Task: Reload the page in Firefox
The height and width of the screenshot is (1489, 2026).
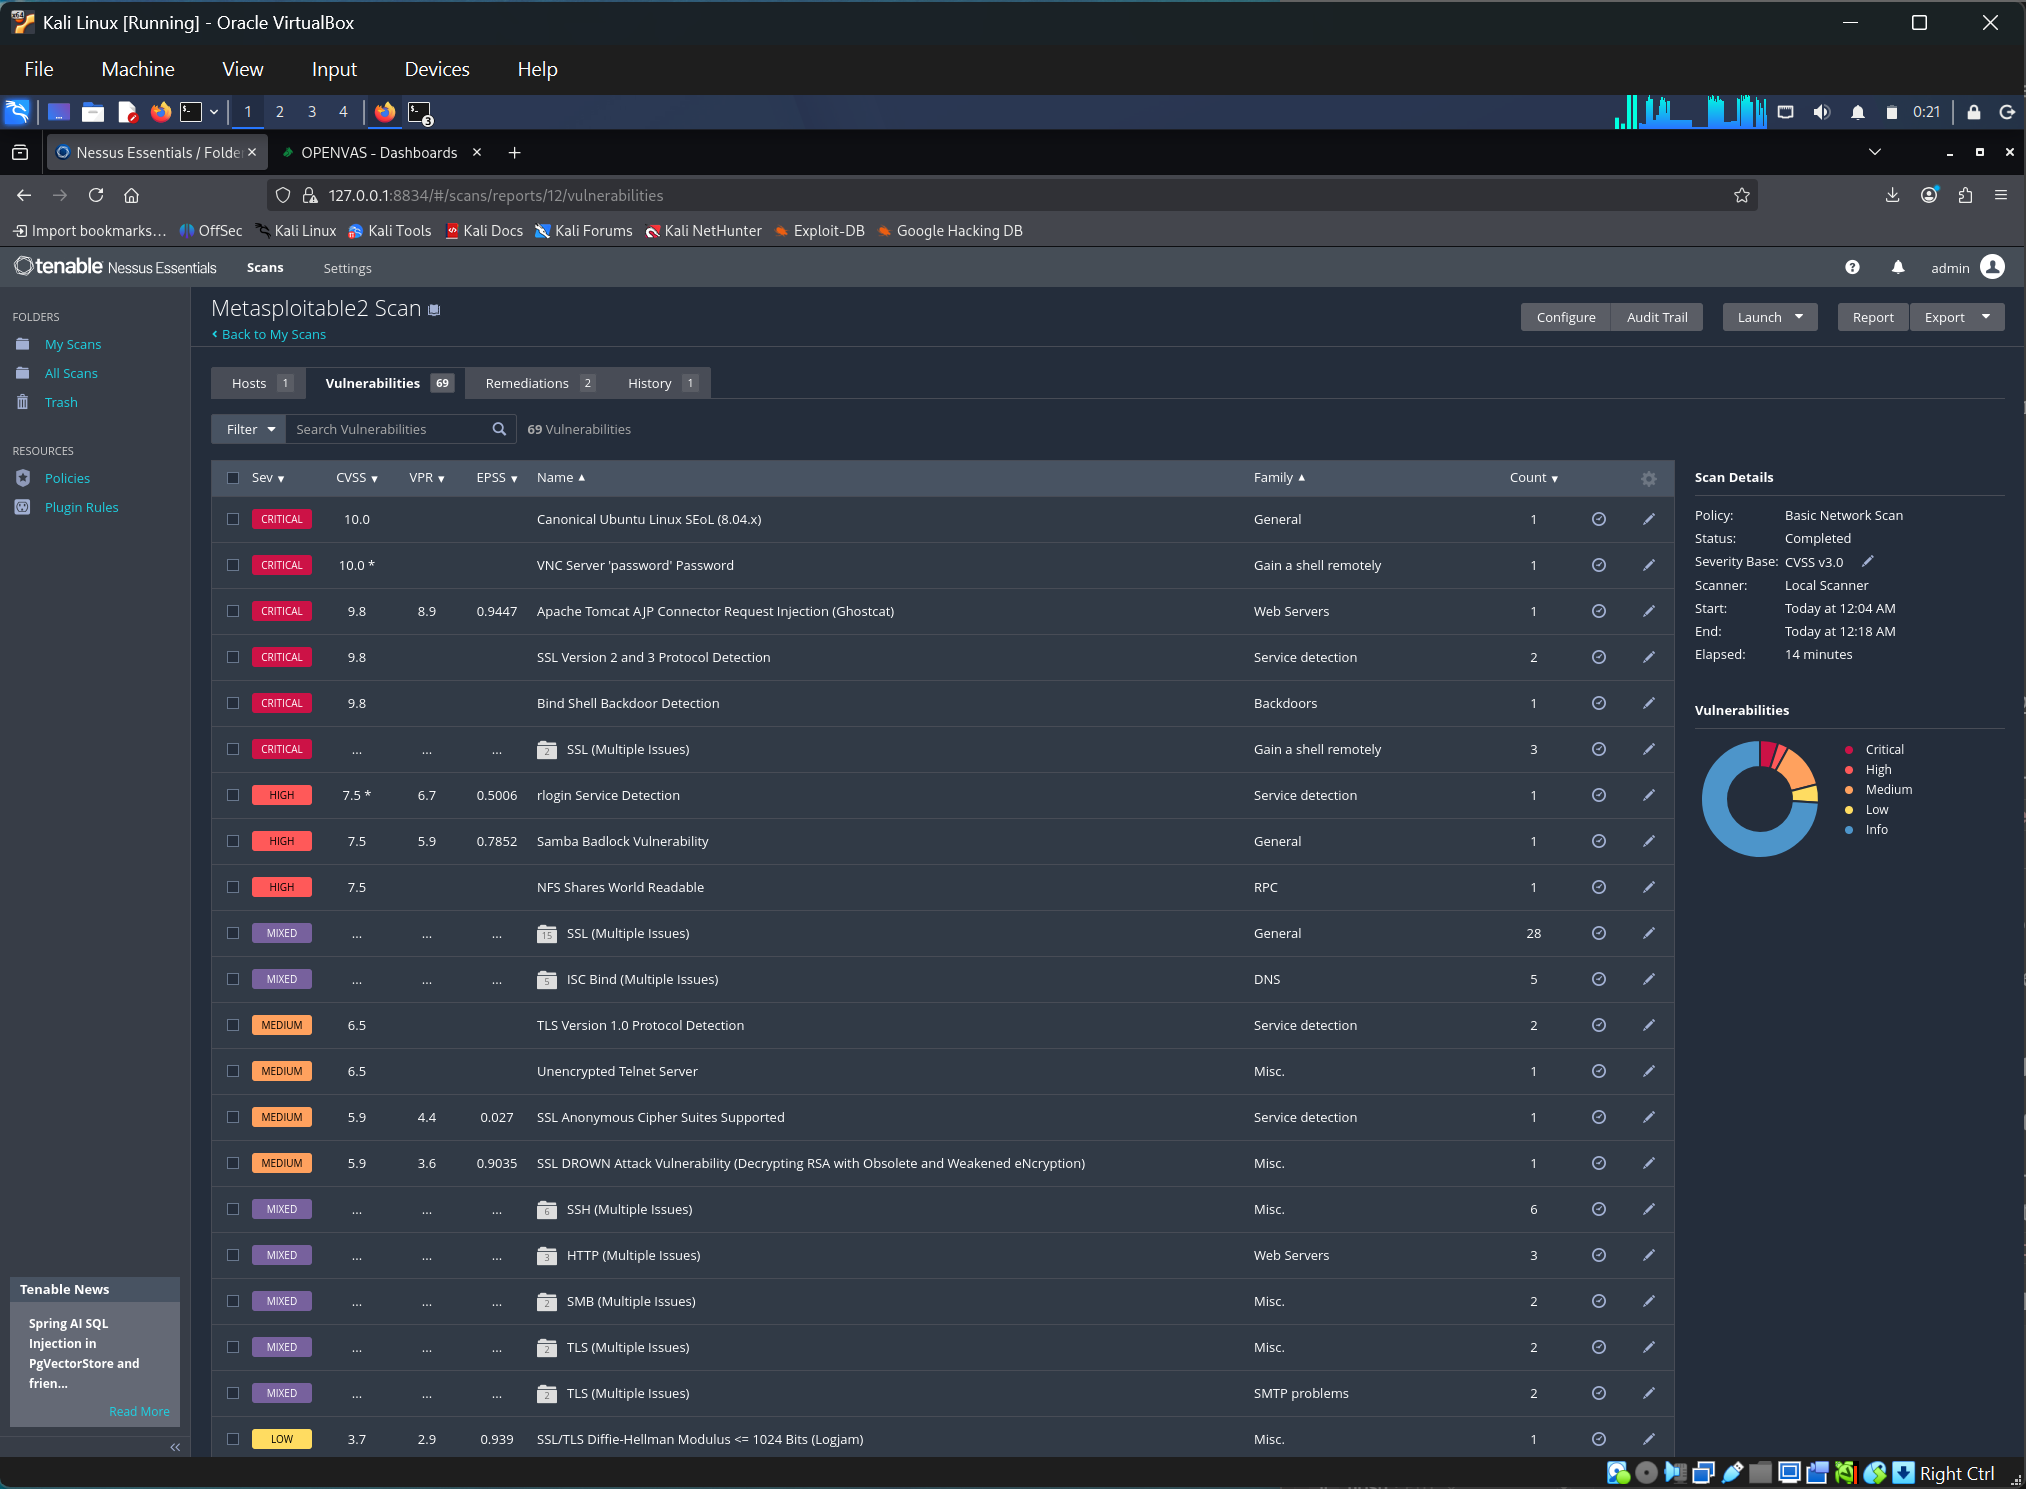Action: click(96, 195)
